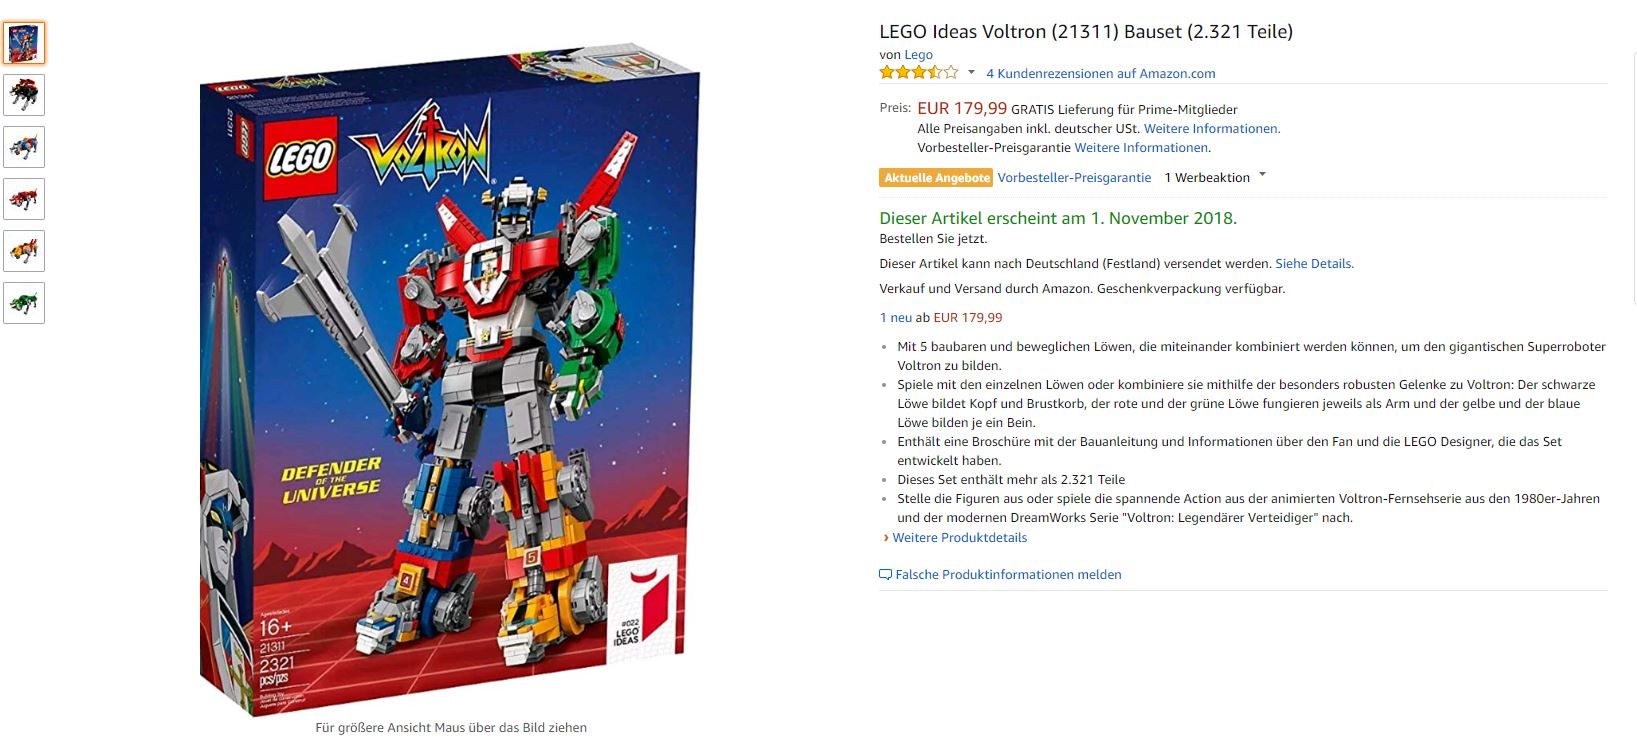Open Vorbesteller-Preisgarantie link beside the badge
This screenshot has width=1637, height=744.
click(x=1074, y=177)
